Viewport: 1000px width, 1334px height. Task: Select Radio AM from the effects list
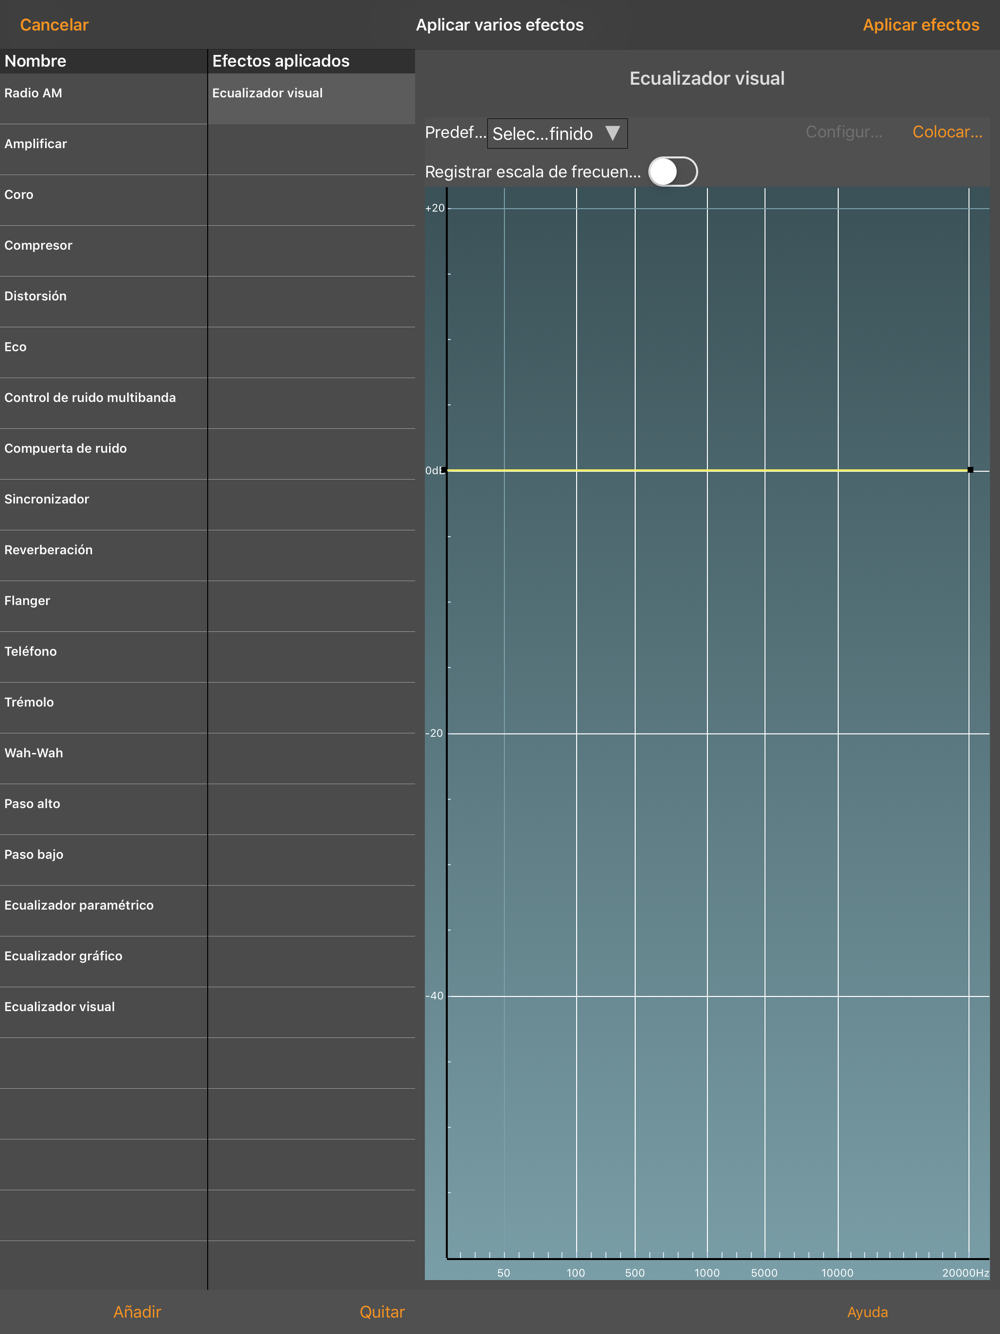[x=103, y=99]
